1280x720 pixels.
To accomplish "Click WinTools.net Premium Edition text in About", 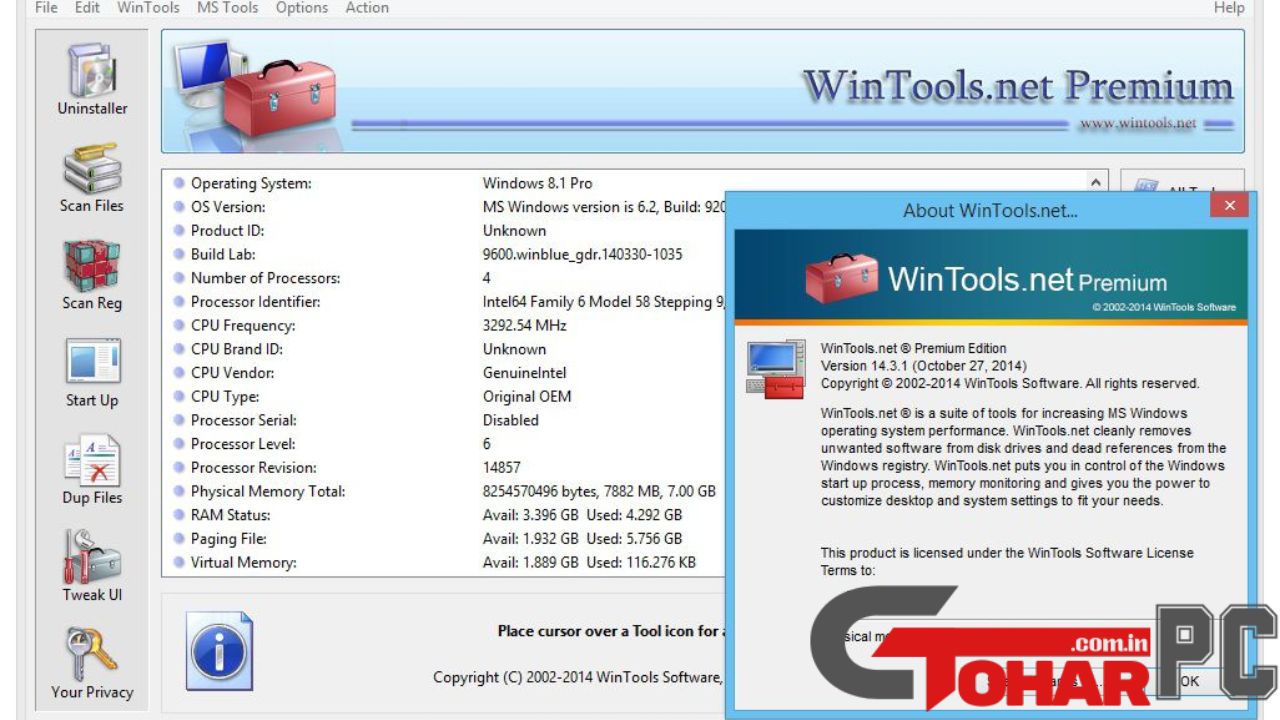I will pos(913,348).
